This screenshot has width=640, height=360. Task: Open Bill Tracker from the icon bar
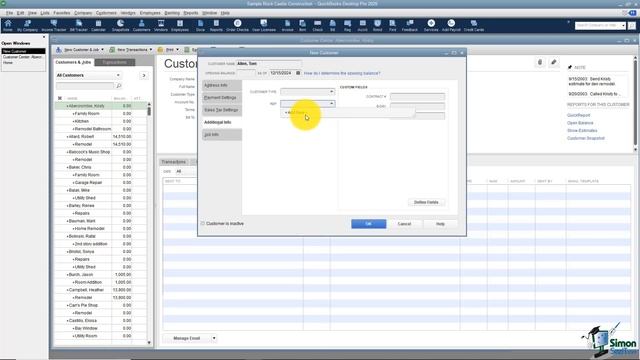(79, 25)
